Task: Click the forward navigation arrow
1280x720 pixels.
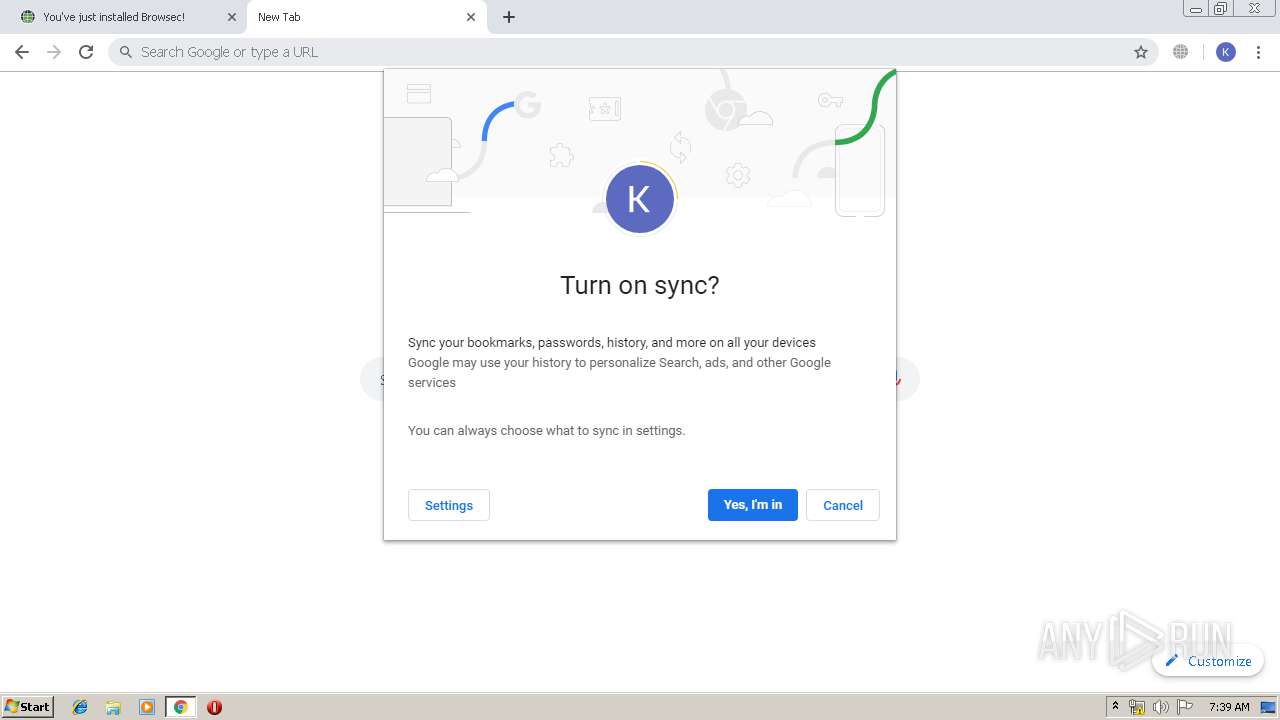Action: [x=54, y=52]
